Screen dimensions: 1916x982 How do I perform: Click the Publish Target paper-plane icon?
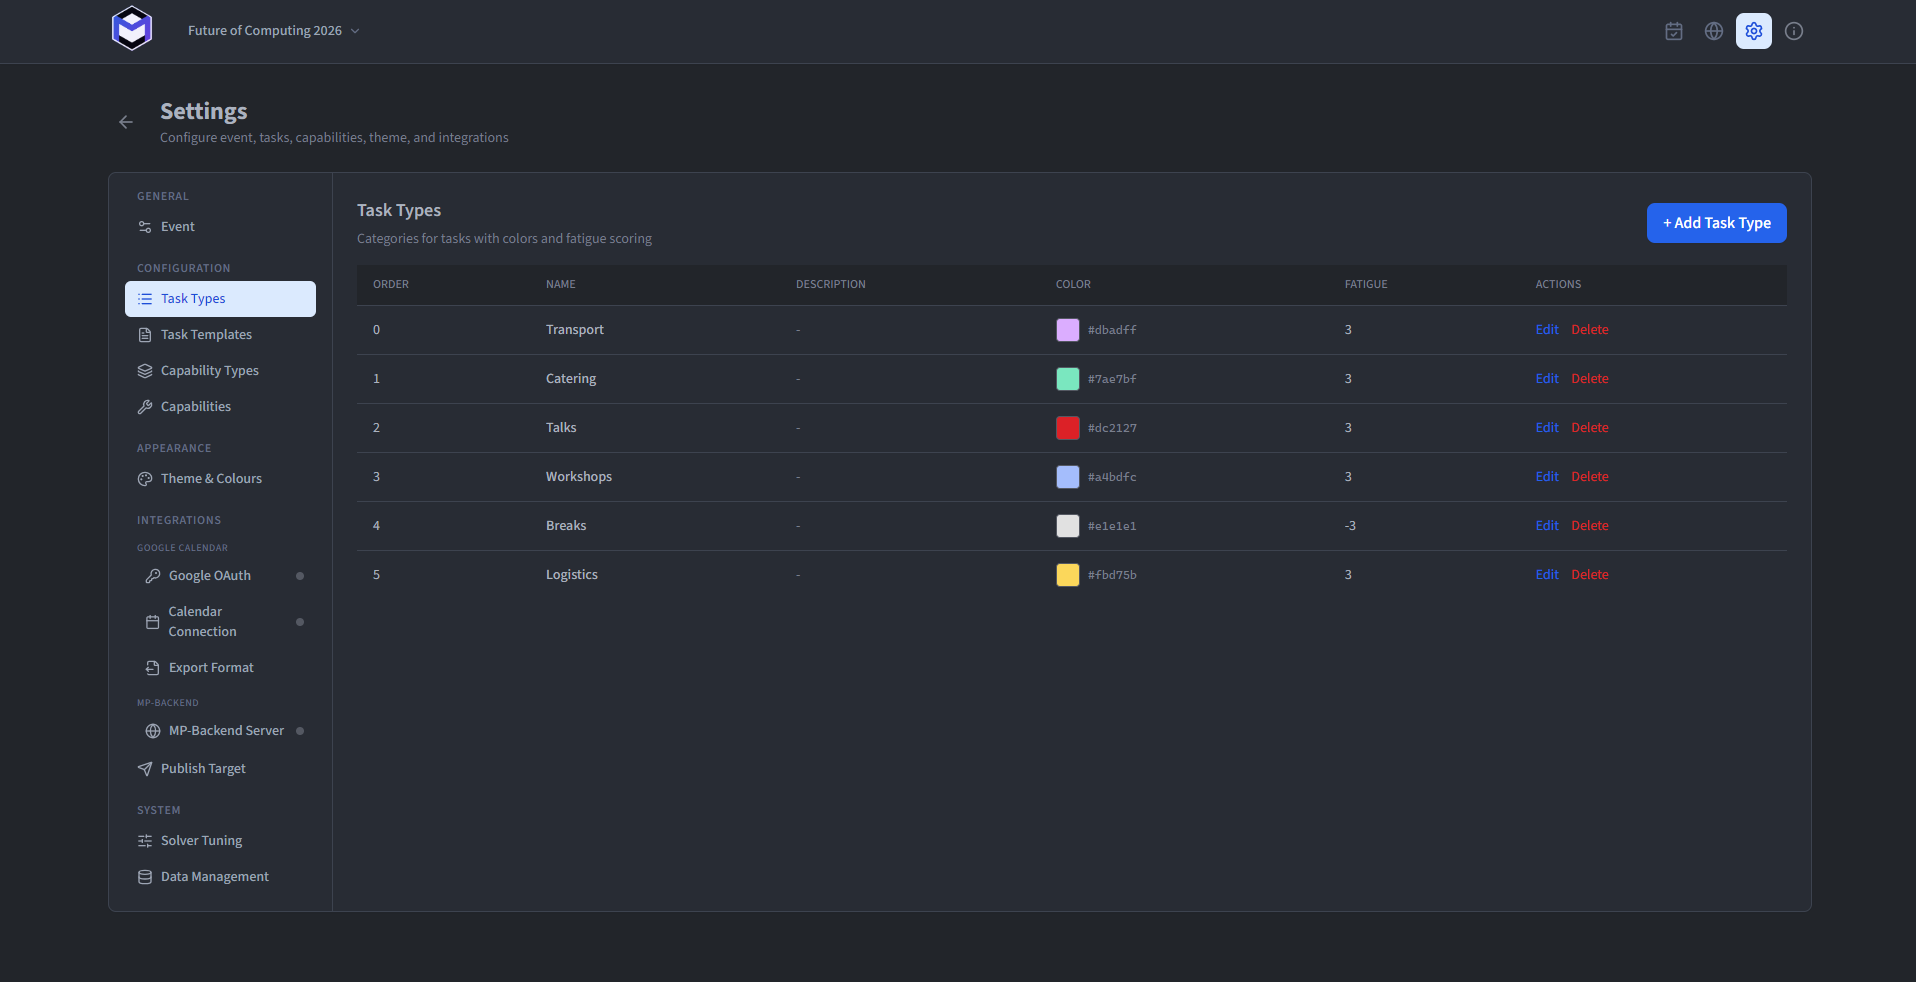coord(145,769)
